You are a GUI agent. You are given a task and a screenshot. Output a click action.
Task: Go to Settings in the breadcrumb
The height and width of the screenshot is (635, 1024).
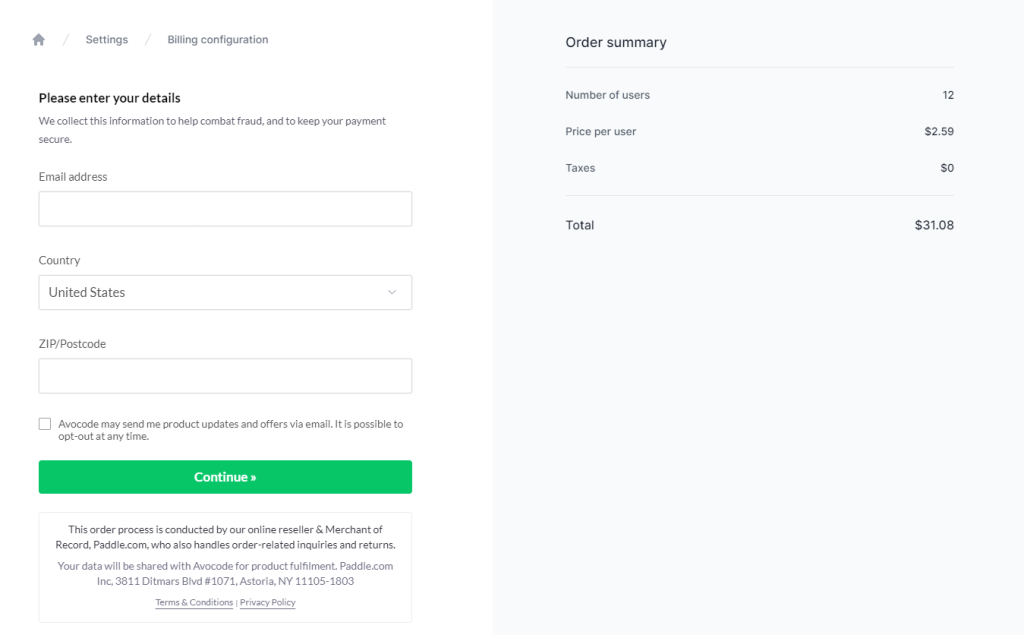[107, 40]
